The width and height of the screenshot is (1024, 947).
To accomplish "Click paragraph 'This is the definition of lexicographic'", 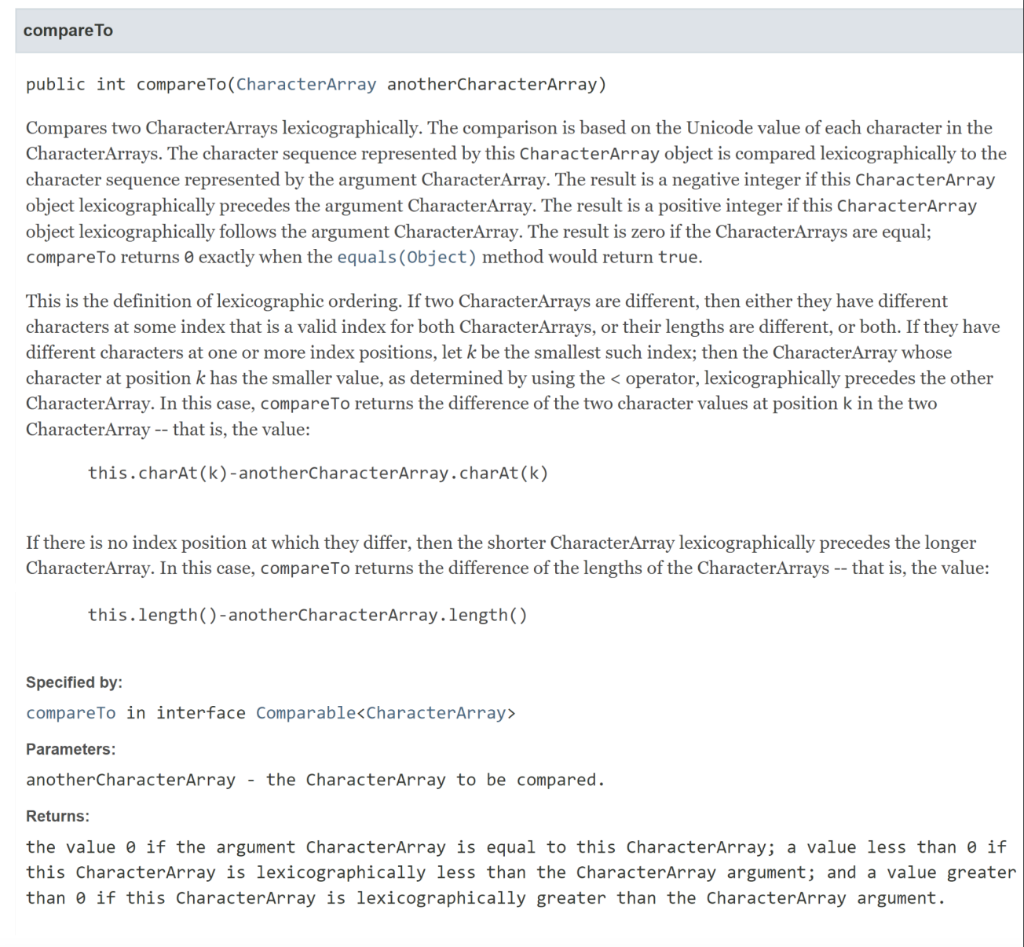I will tap(513, 365).
